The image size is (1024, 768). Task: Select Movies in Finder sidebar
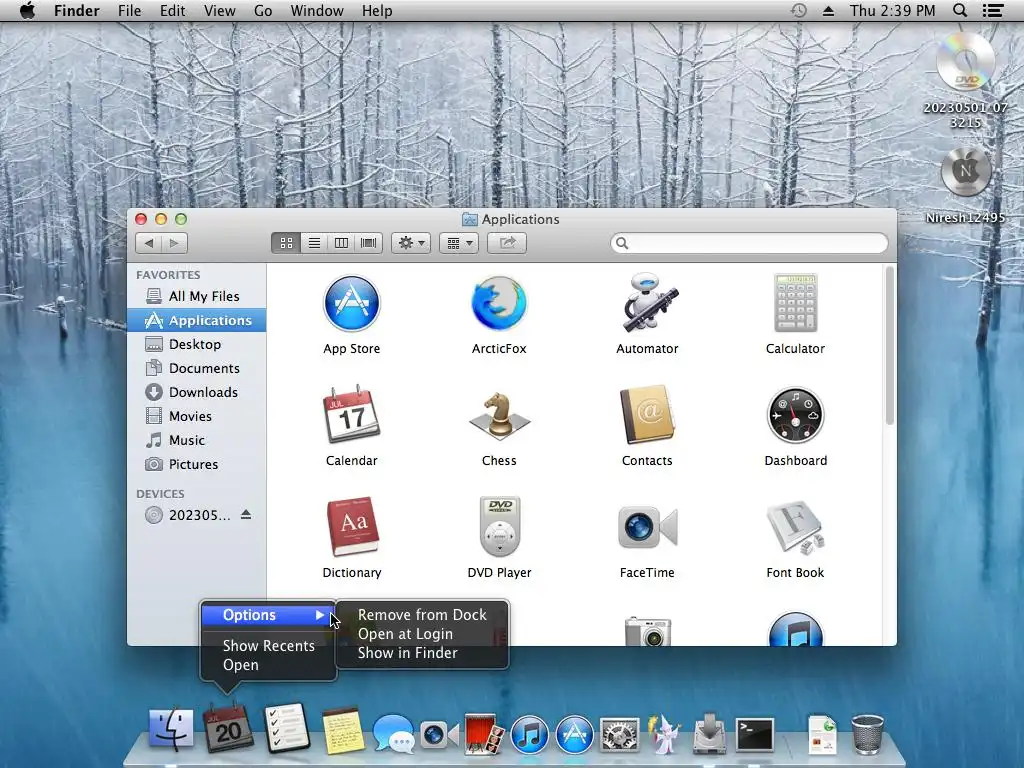click(x=197, y=416)
